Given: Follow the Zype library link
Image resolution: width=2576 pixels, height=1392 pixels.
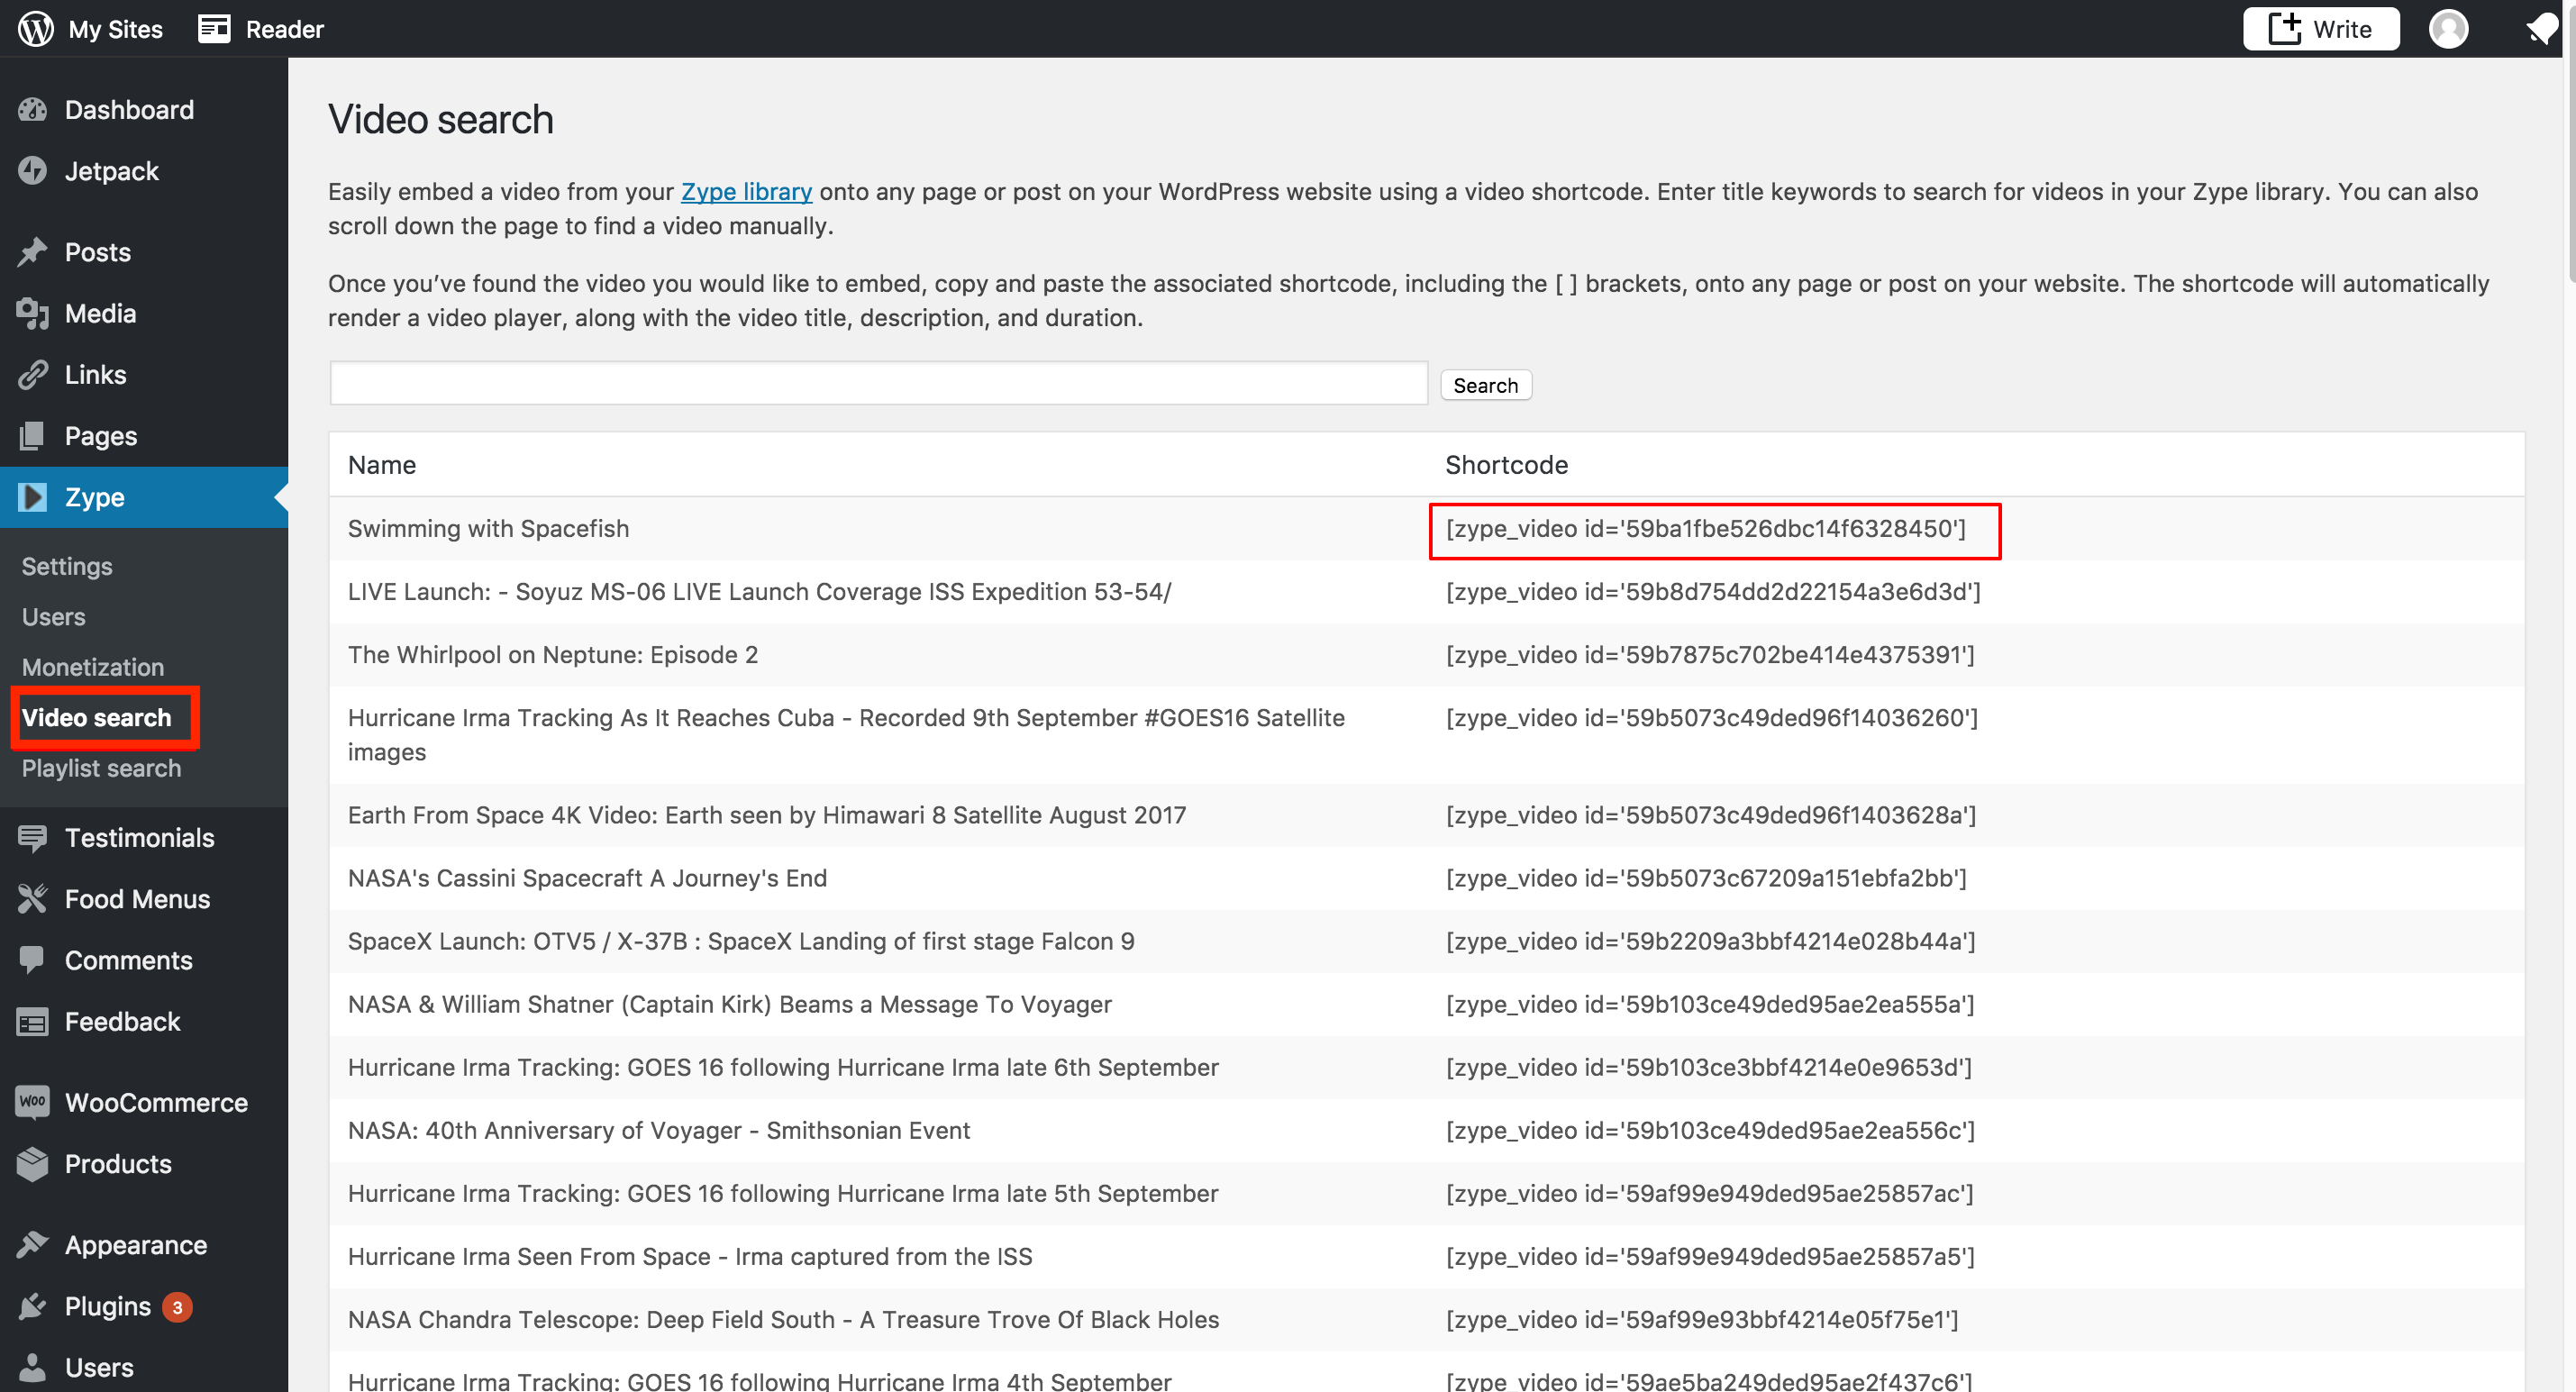Looking at the screenshot, I should (x=746, y=191).
